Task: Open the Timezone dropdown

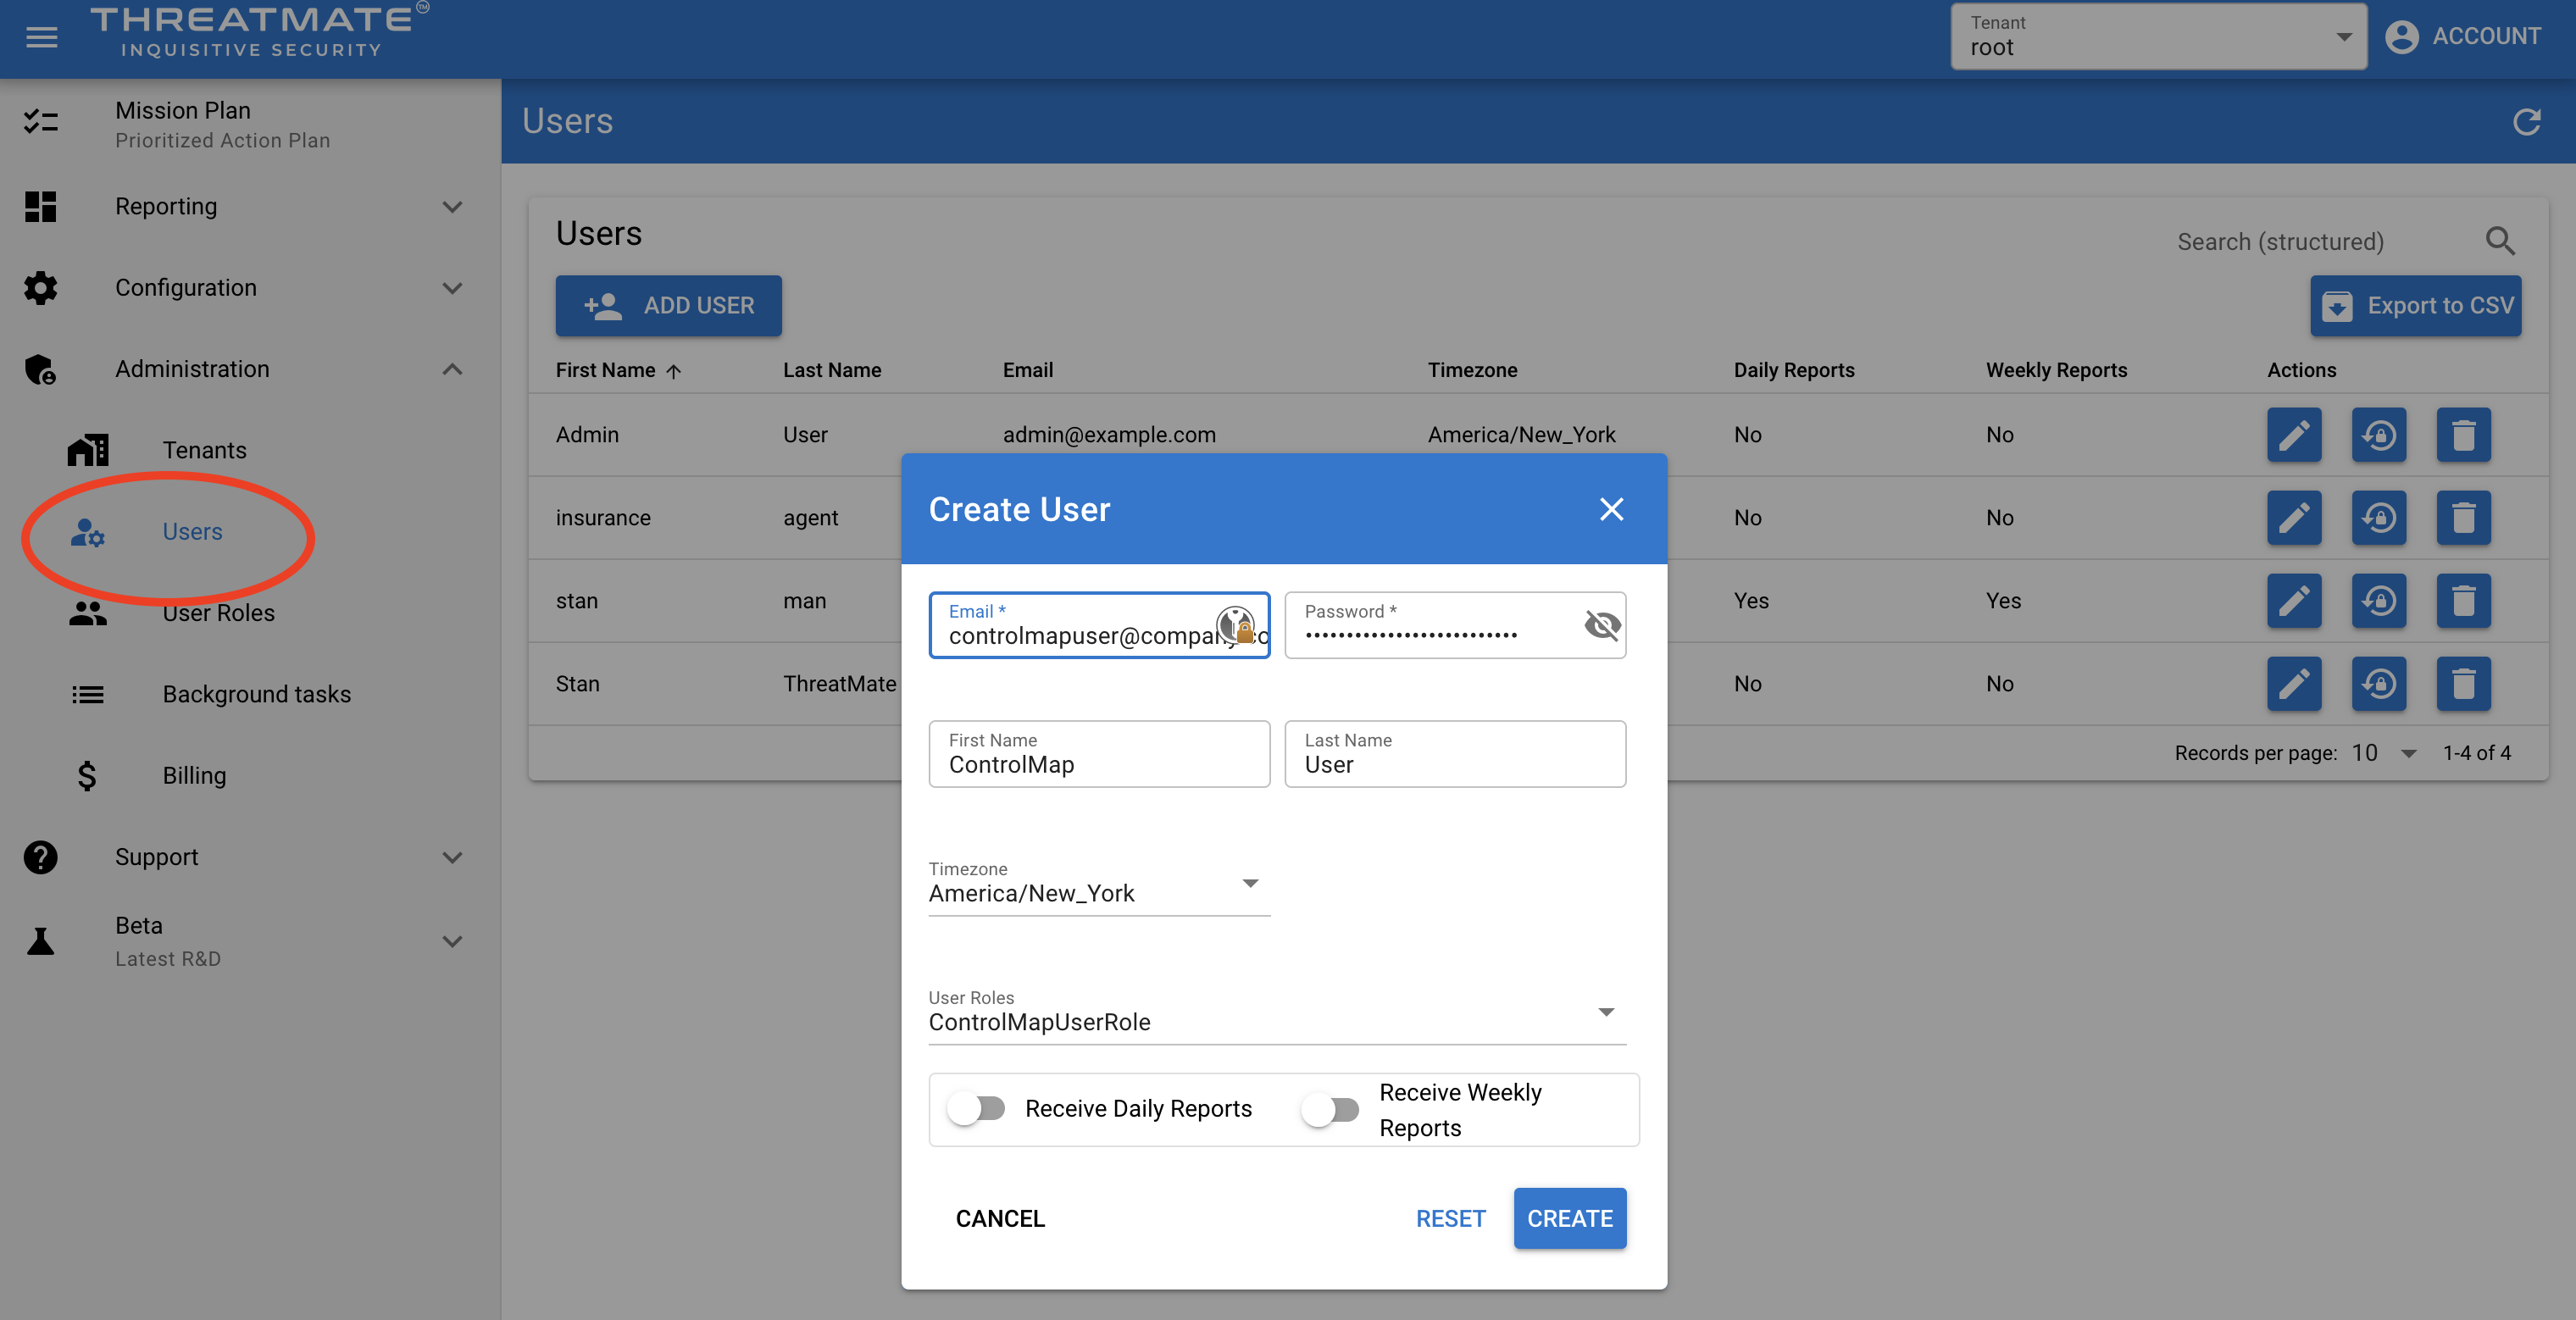Action: (x=1099, y=884)
